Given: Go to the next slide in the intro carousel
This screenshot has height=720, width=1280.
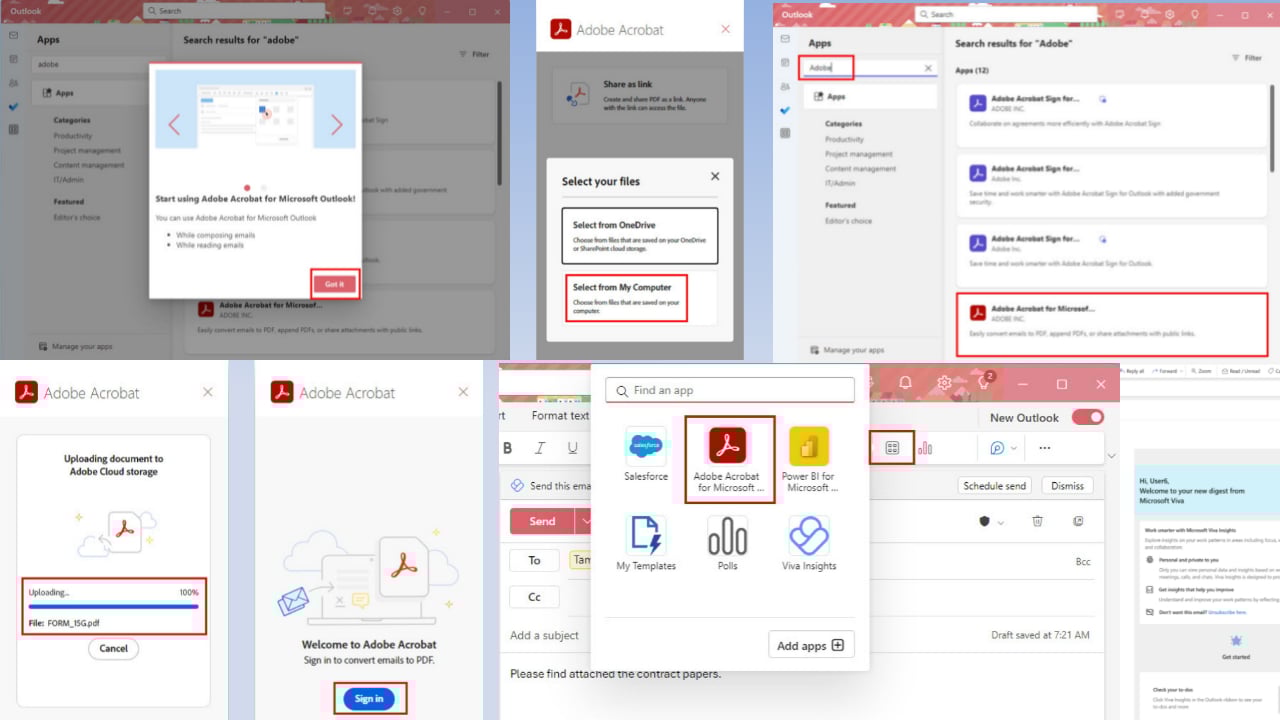Looking at the screenshot, I should coord(336,125).
